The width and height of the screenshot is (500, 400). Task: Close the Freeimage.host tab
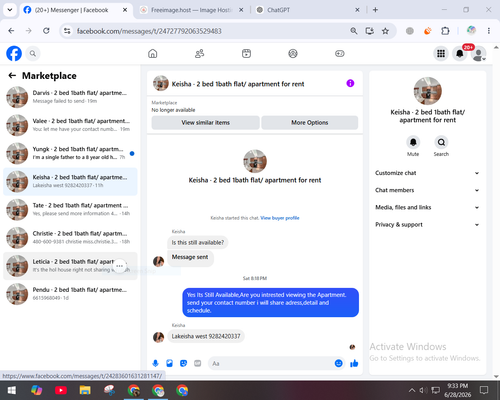pyautogui.click(x=241, y=10)
